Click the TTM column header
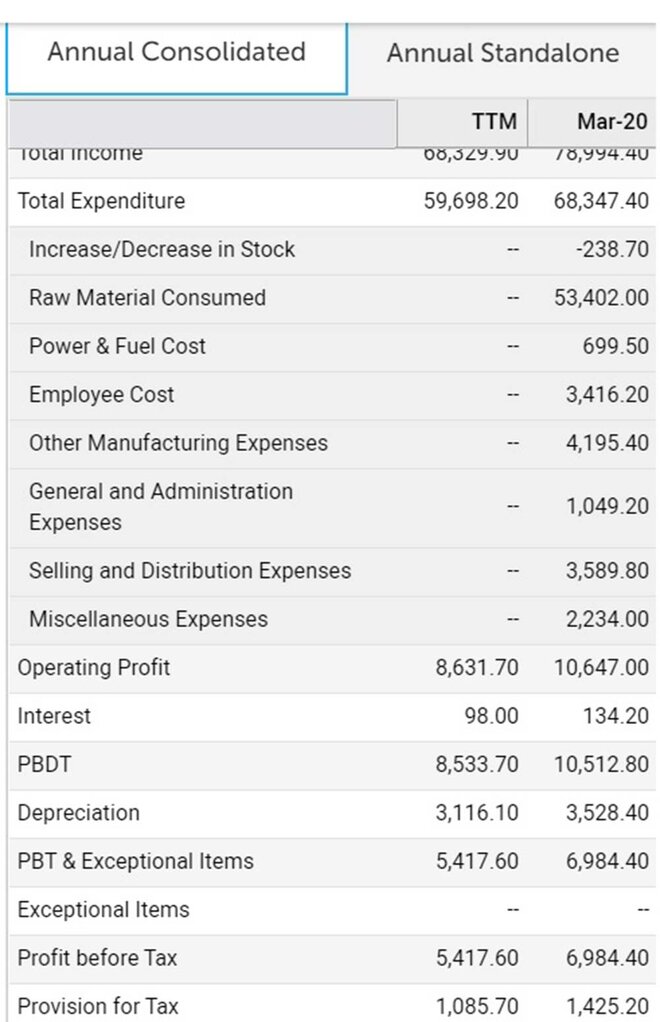This screenshot has height=1022, width=660. (494, 122)
